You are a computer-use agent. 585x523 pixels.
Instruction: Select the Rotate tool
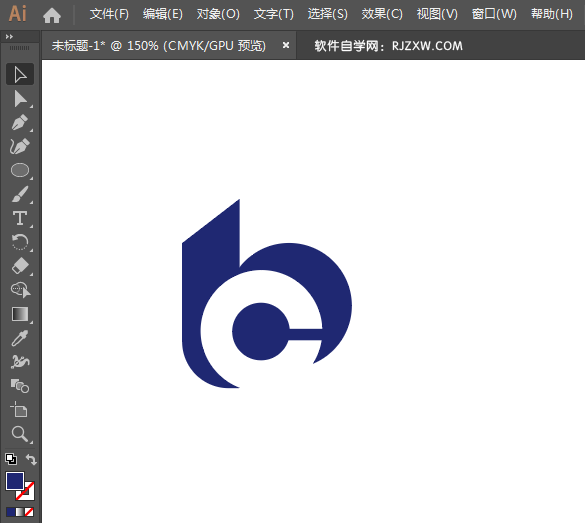(x=20, y=242)
